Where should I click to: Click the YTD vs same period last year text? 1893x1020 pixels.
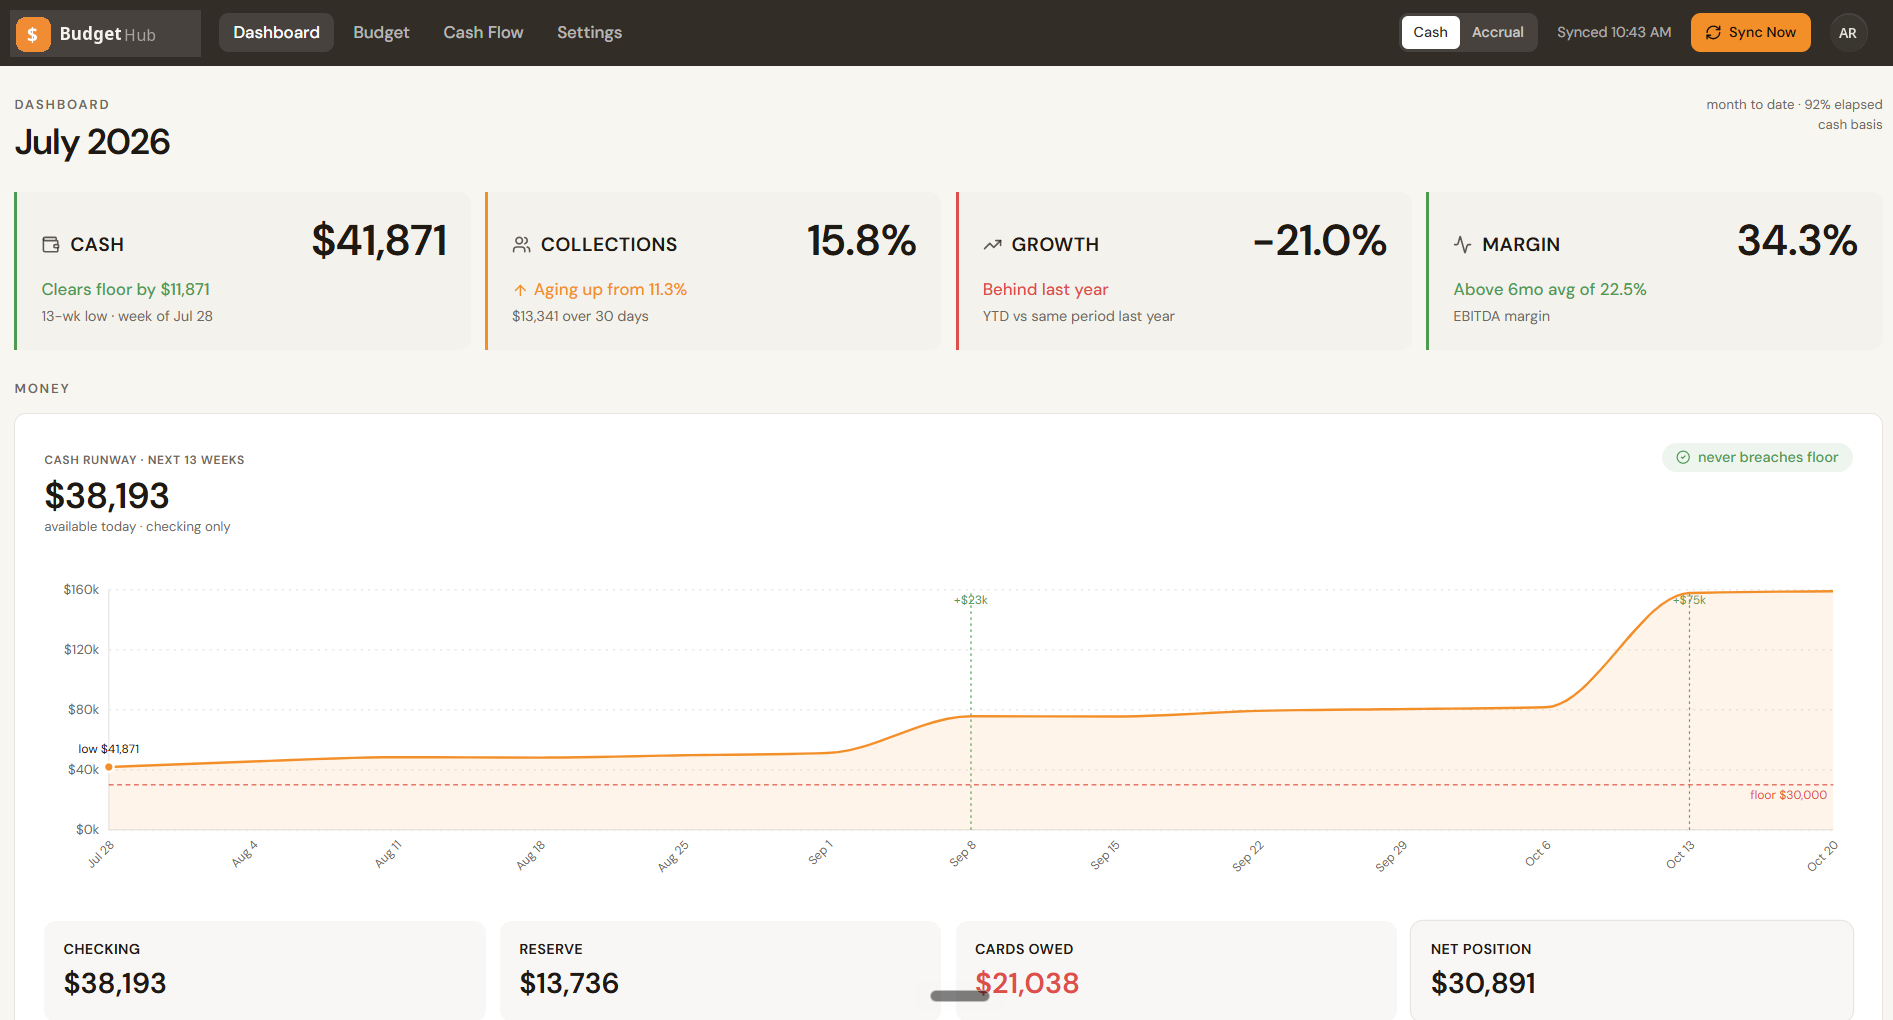pos(1078,316)
